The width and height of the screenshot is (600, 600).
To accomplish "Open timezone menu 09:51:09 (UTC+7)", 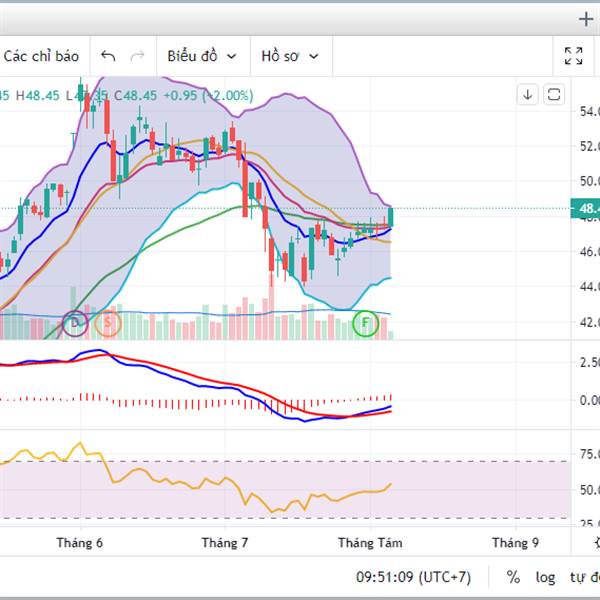I will pyautogui.click(x=413, y=577).
